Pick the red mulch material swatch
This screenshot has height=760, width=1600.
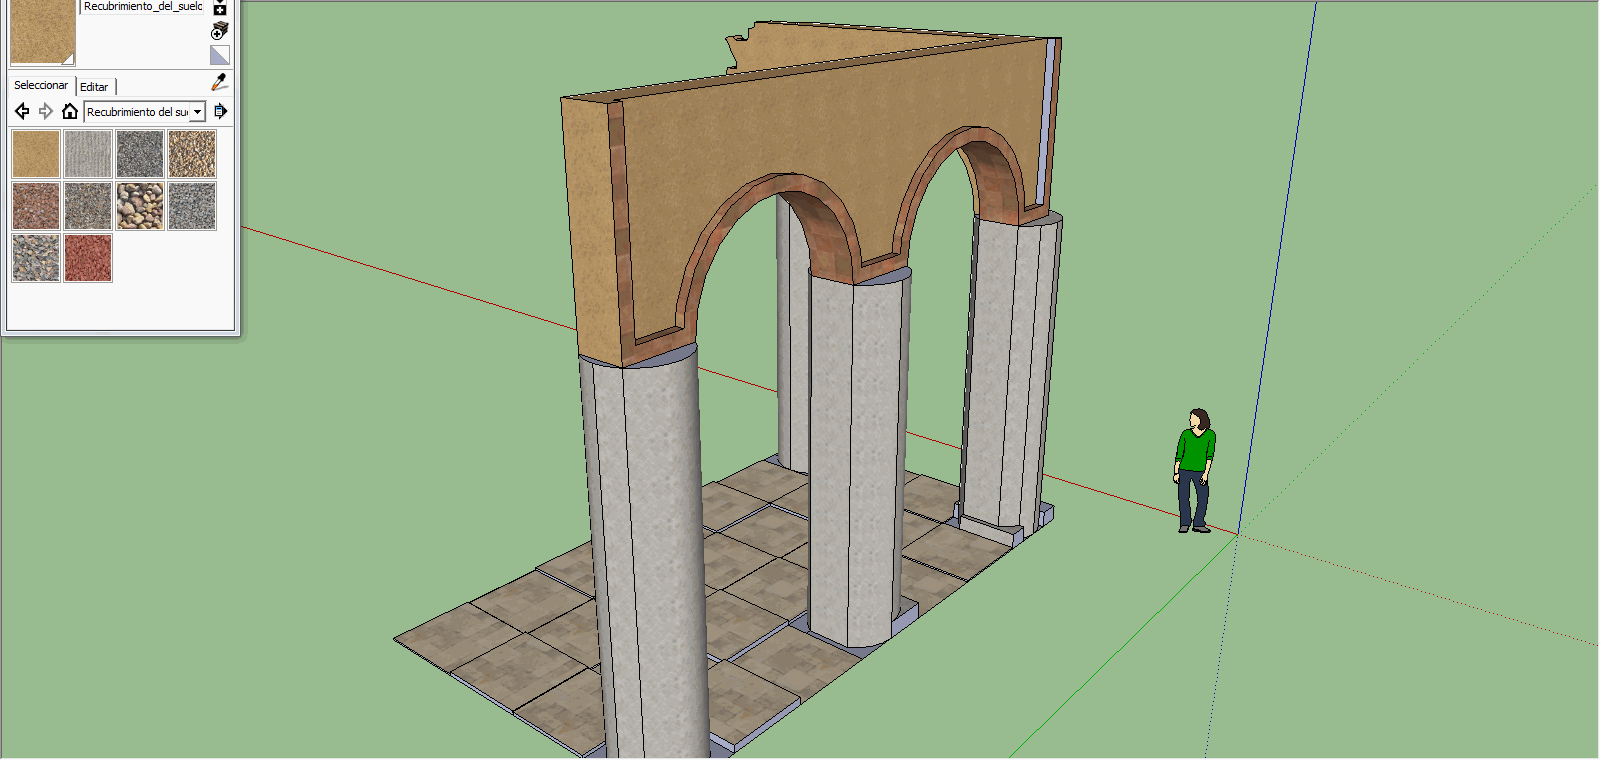coord(88,258)
